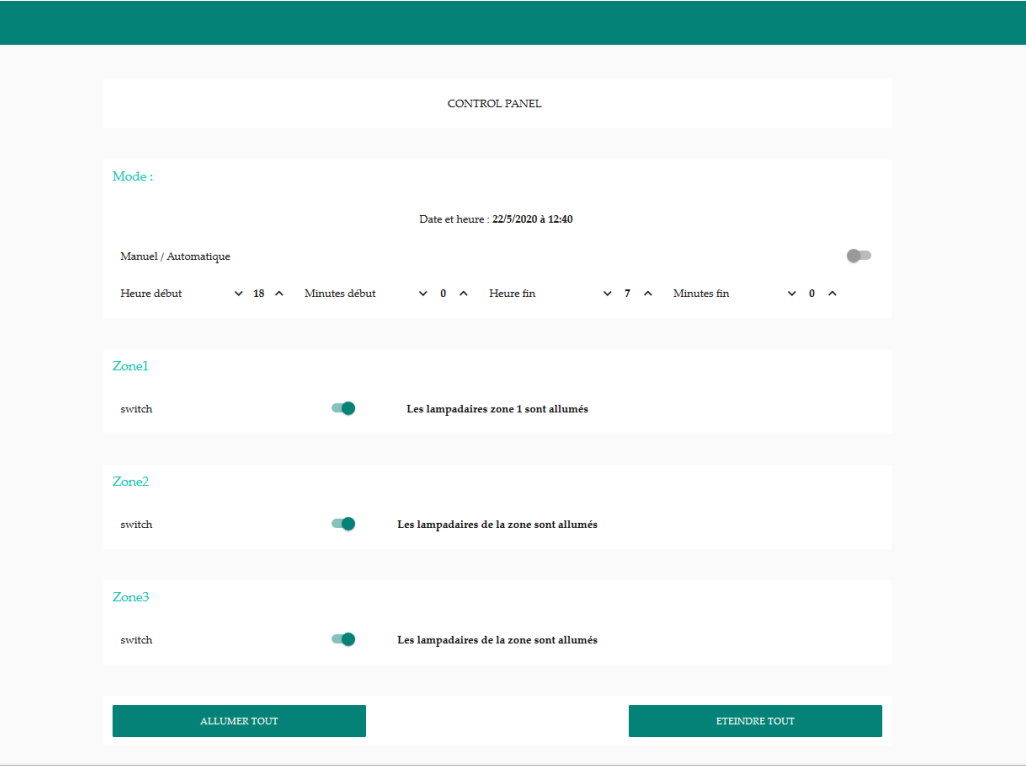Click the up arrow next to 7

[x=647, y=293]
